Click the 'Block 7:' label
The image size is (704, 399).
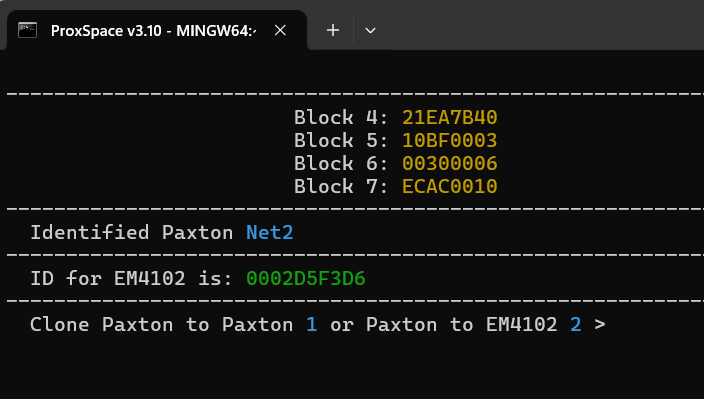(341, 186)
